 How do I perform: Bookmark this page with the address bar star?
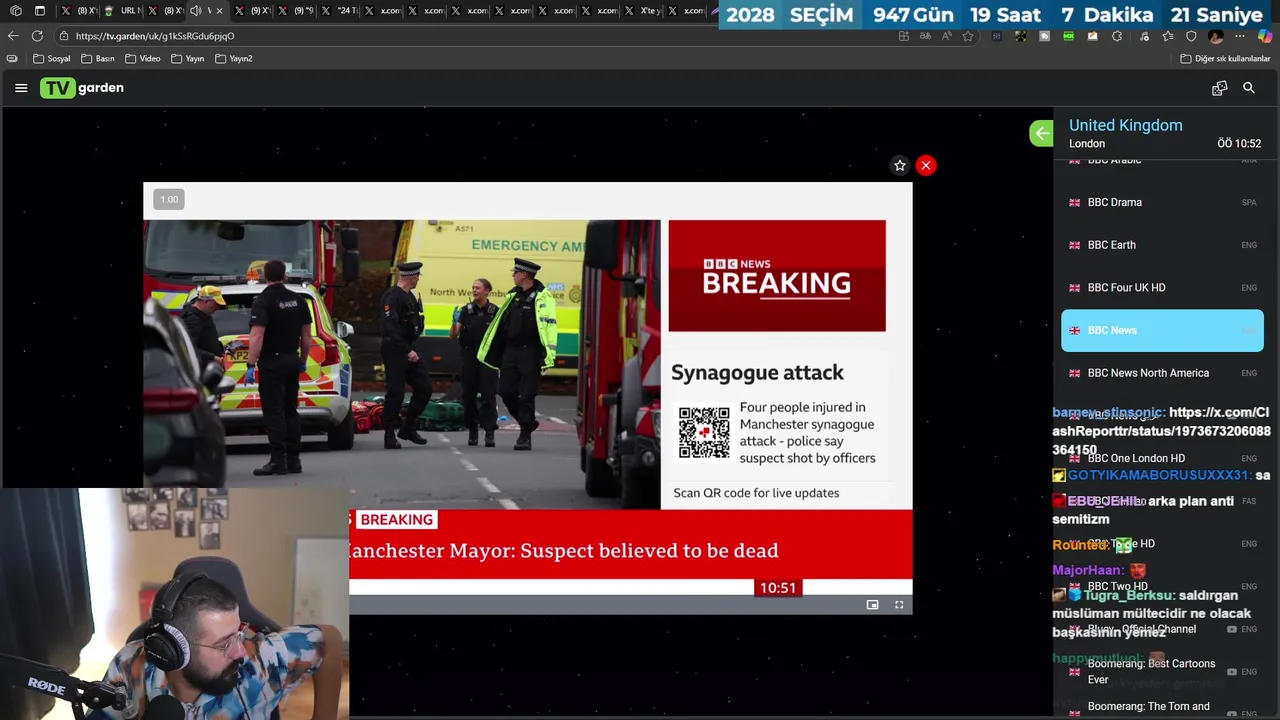(x=968, y=36)
